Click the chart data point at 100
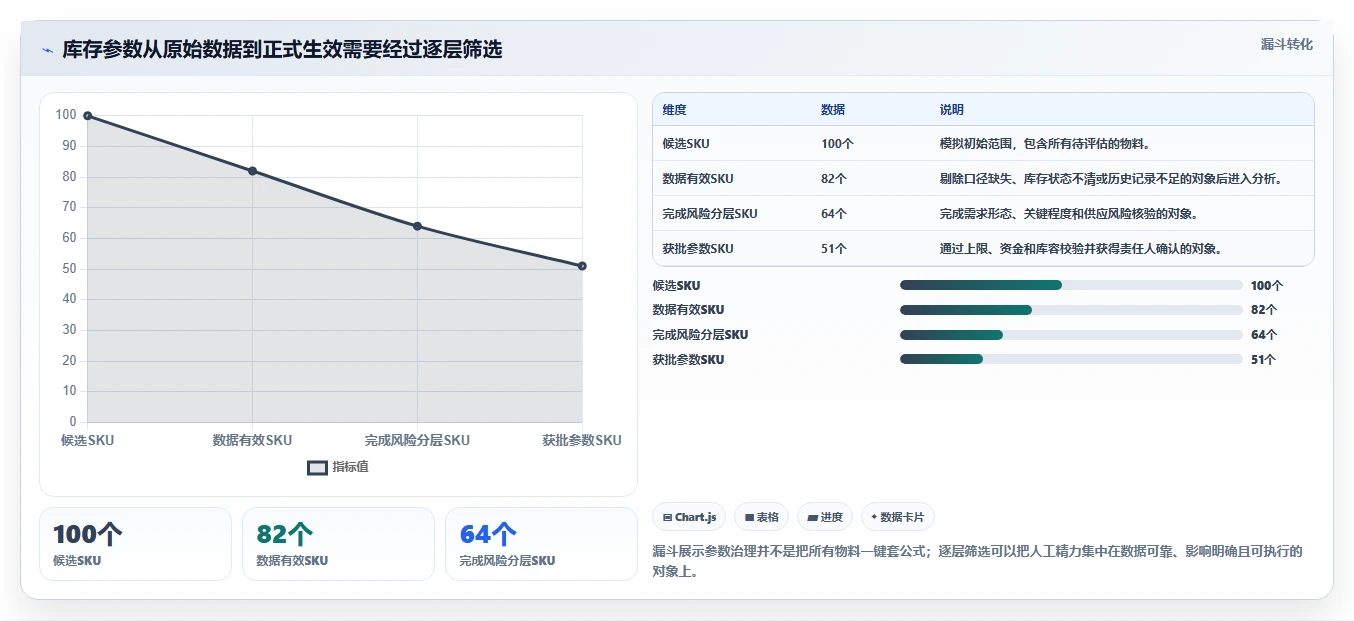This screenshot has height=621, width=1354. tap(88, 116)
